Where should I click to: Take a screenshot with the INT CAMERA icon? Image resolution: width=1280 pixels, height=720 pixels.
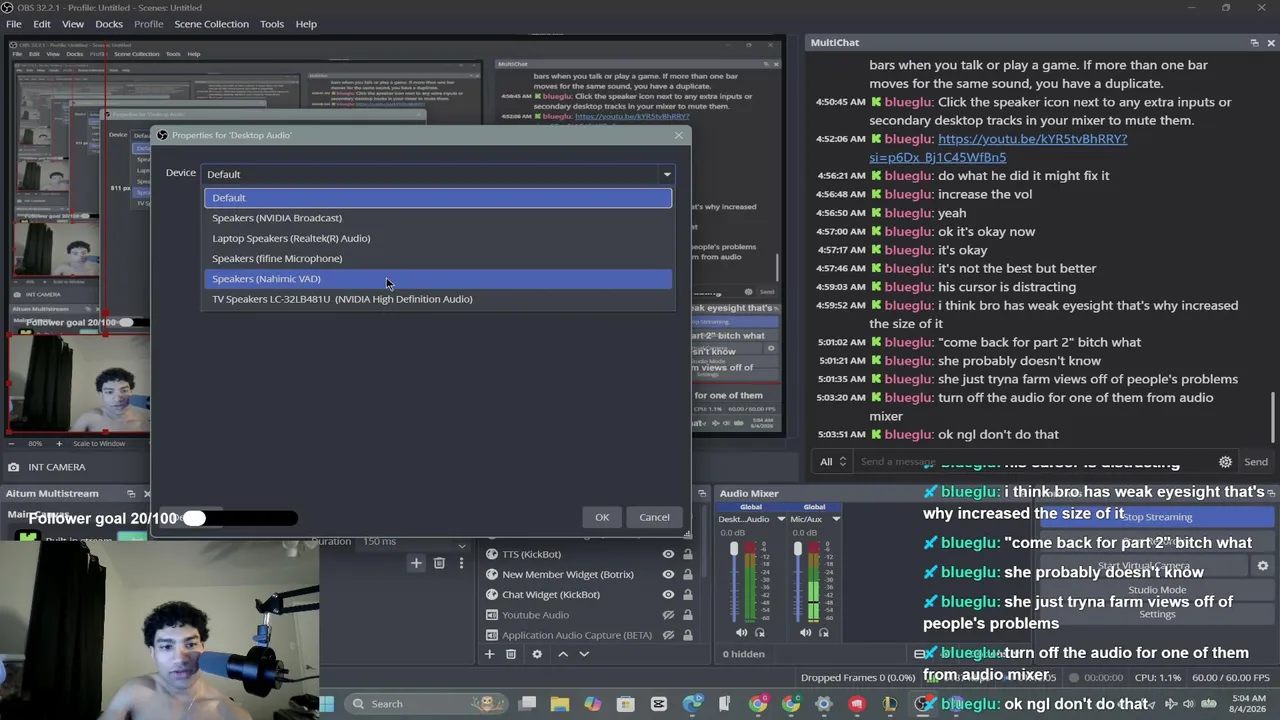[13, 467]
